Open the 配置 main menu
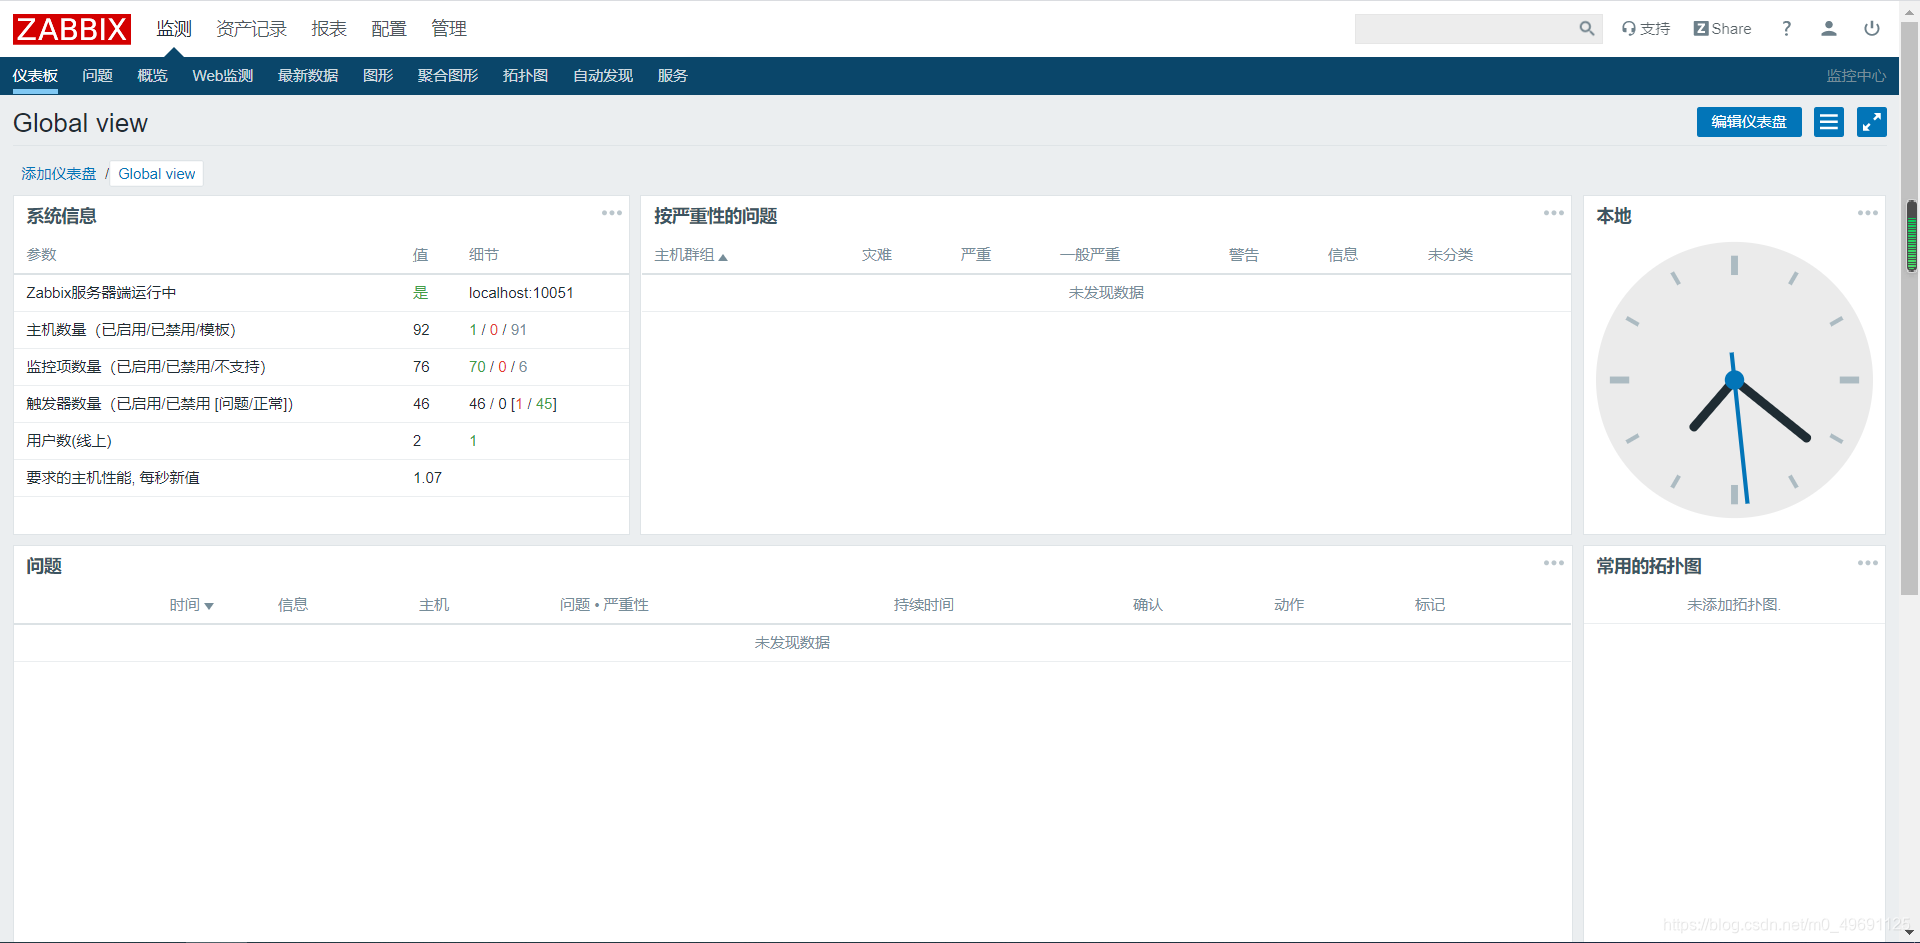 click(389, 29)
